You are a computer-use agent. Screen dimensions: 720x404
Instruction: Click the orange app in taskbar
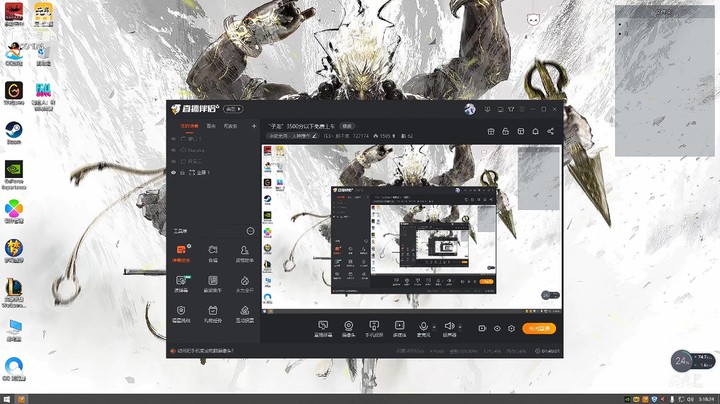click(x=21, y=399)
